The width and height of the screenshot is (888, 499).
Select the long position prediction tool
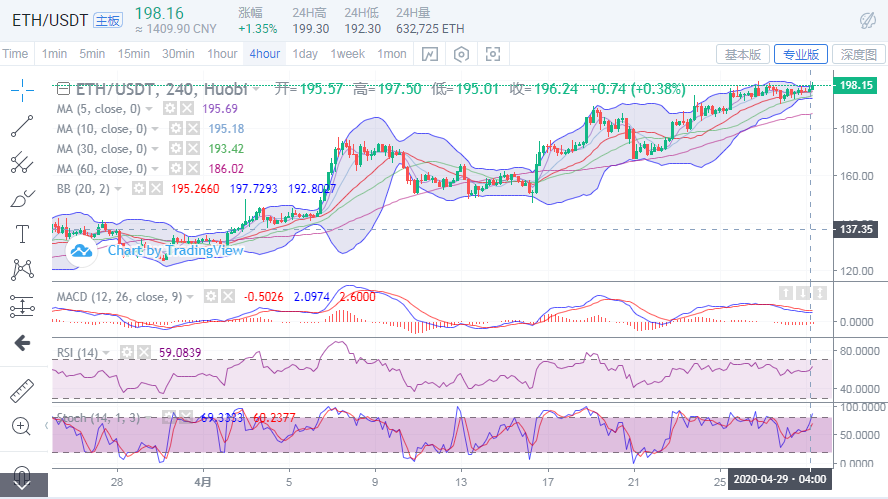coord(22,306)
